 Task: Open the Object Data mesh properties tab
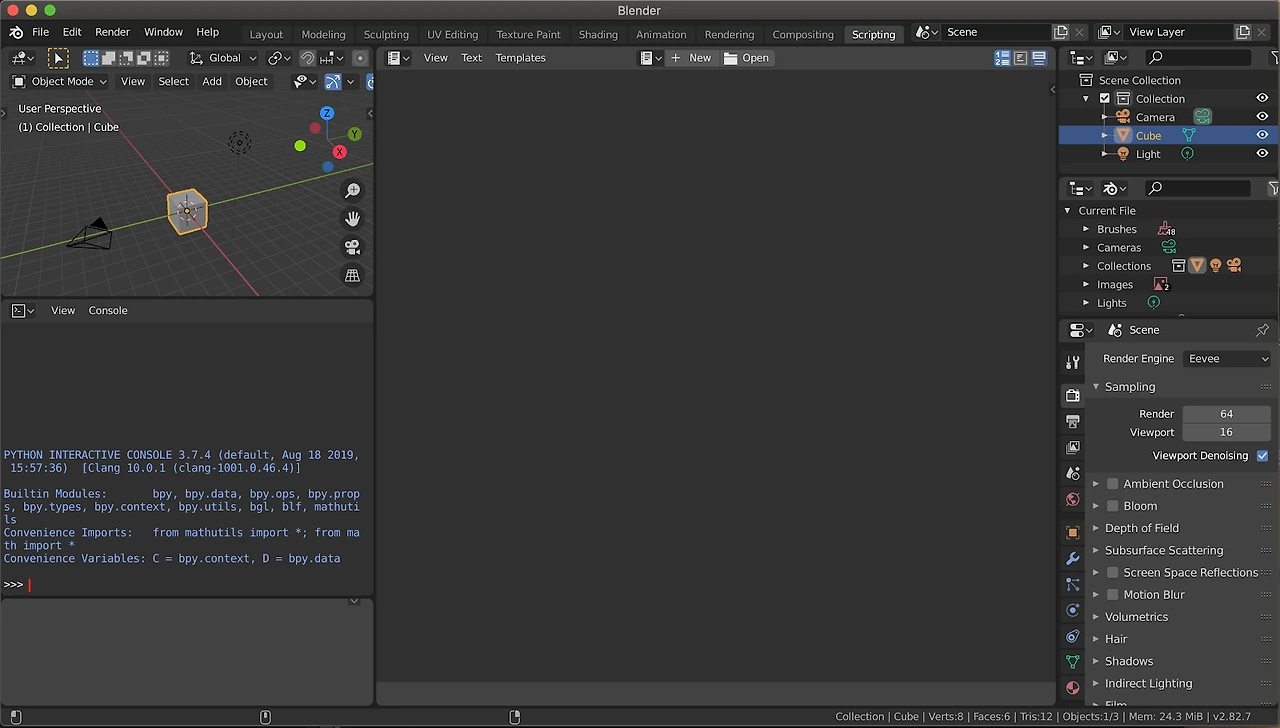[x=1073, y=662]
